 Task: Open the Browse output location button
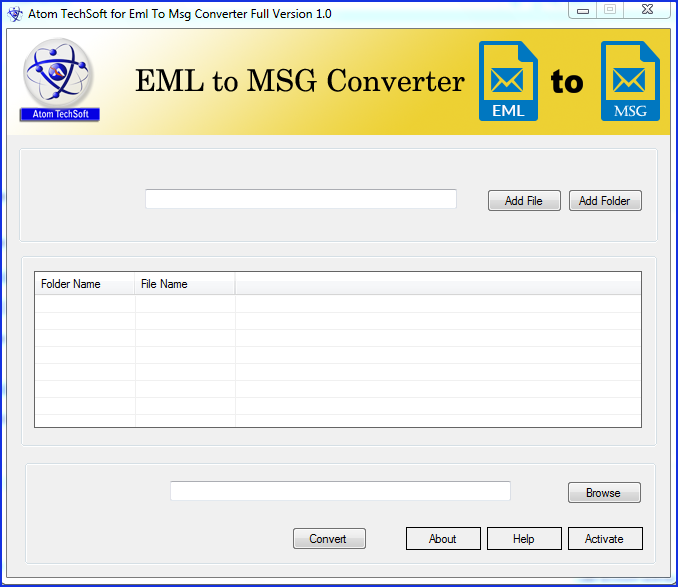(604, 492)
